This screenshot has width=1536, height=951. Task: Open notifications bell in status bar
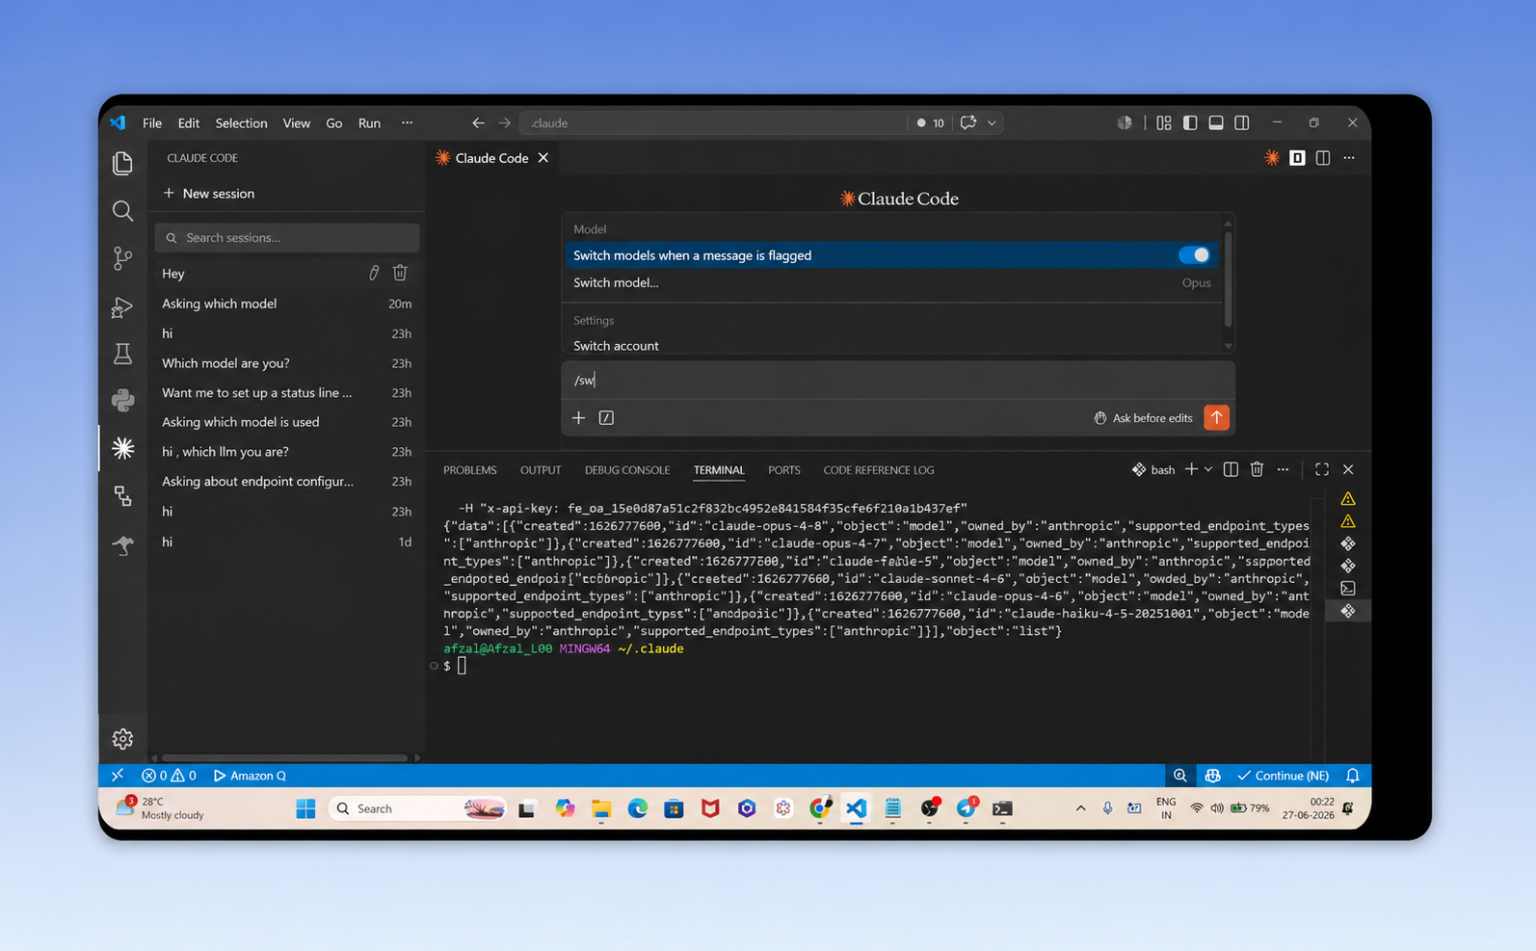tap(1352, 775)
